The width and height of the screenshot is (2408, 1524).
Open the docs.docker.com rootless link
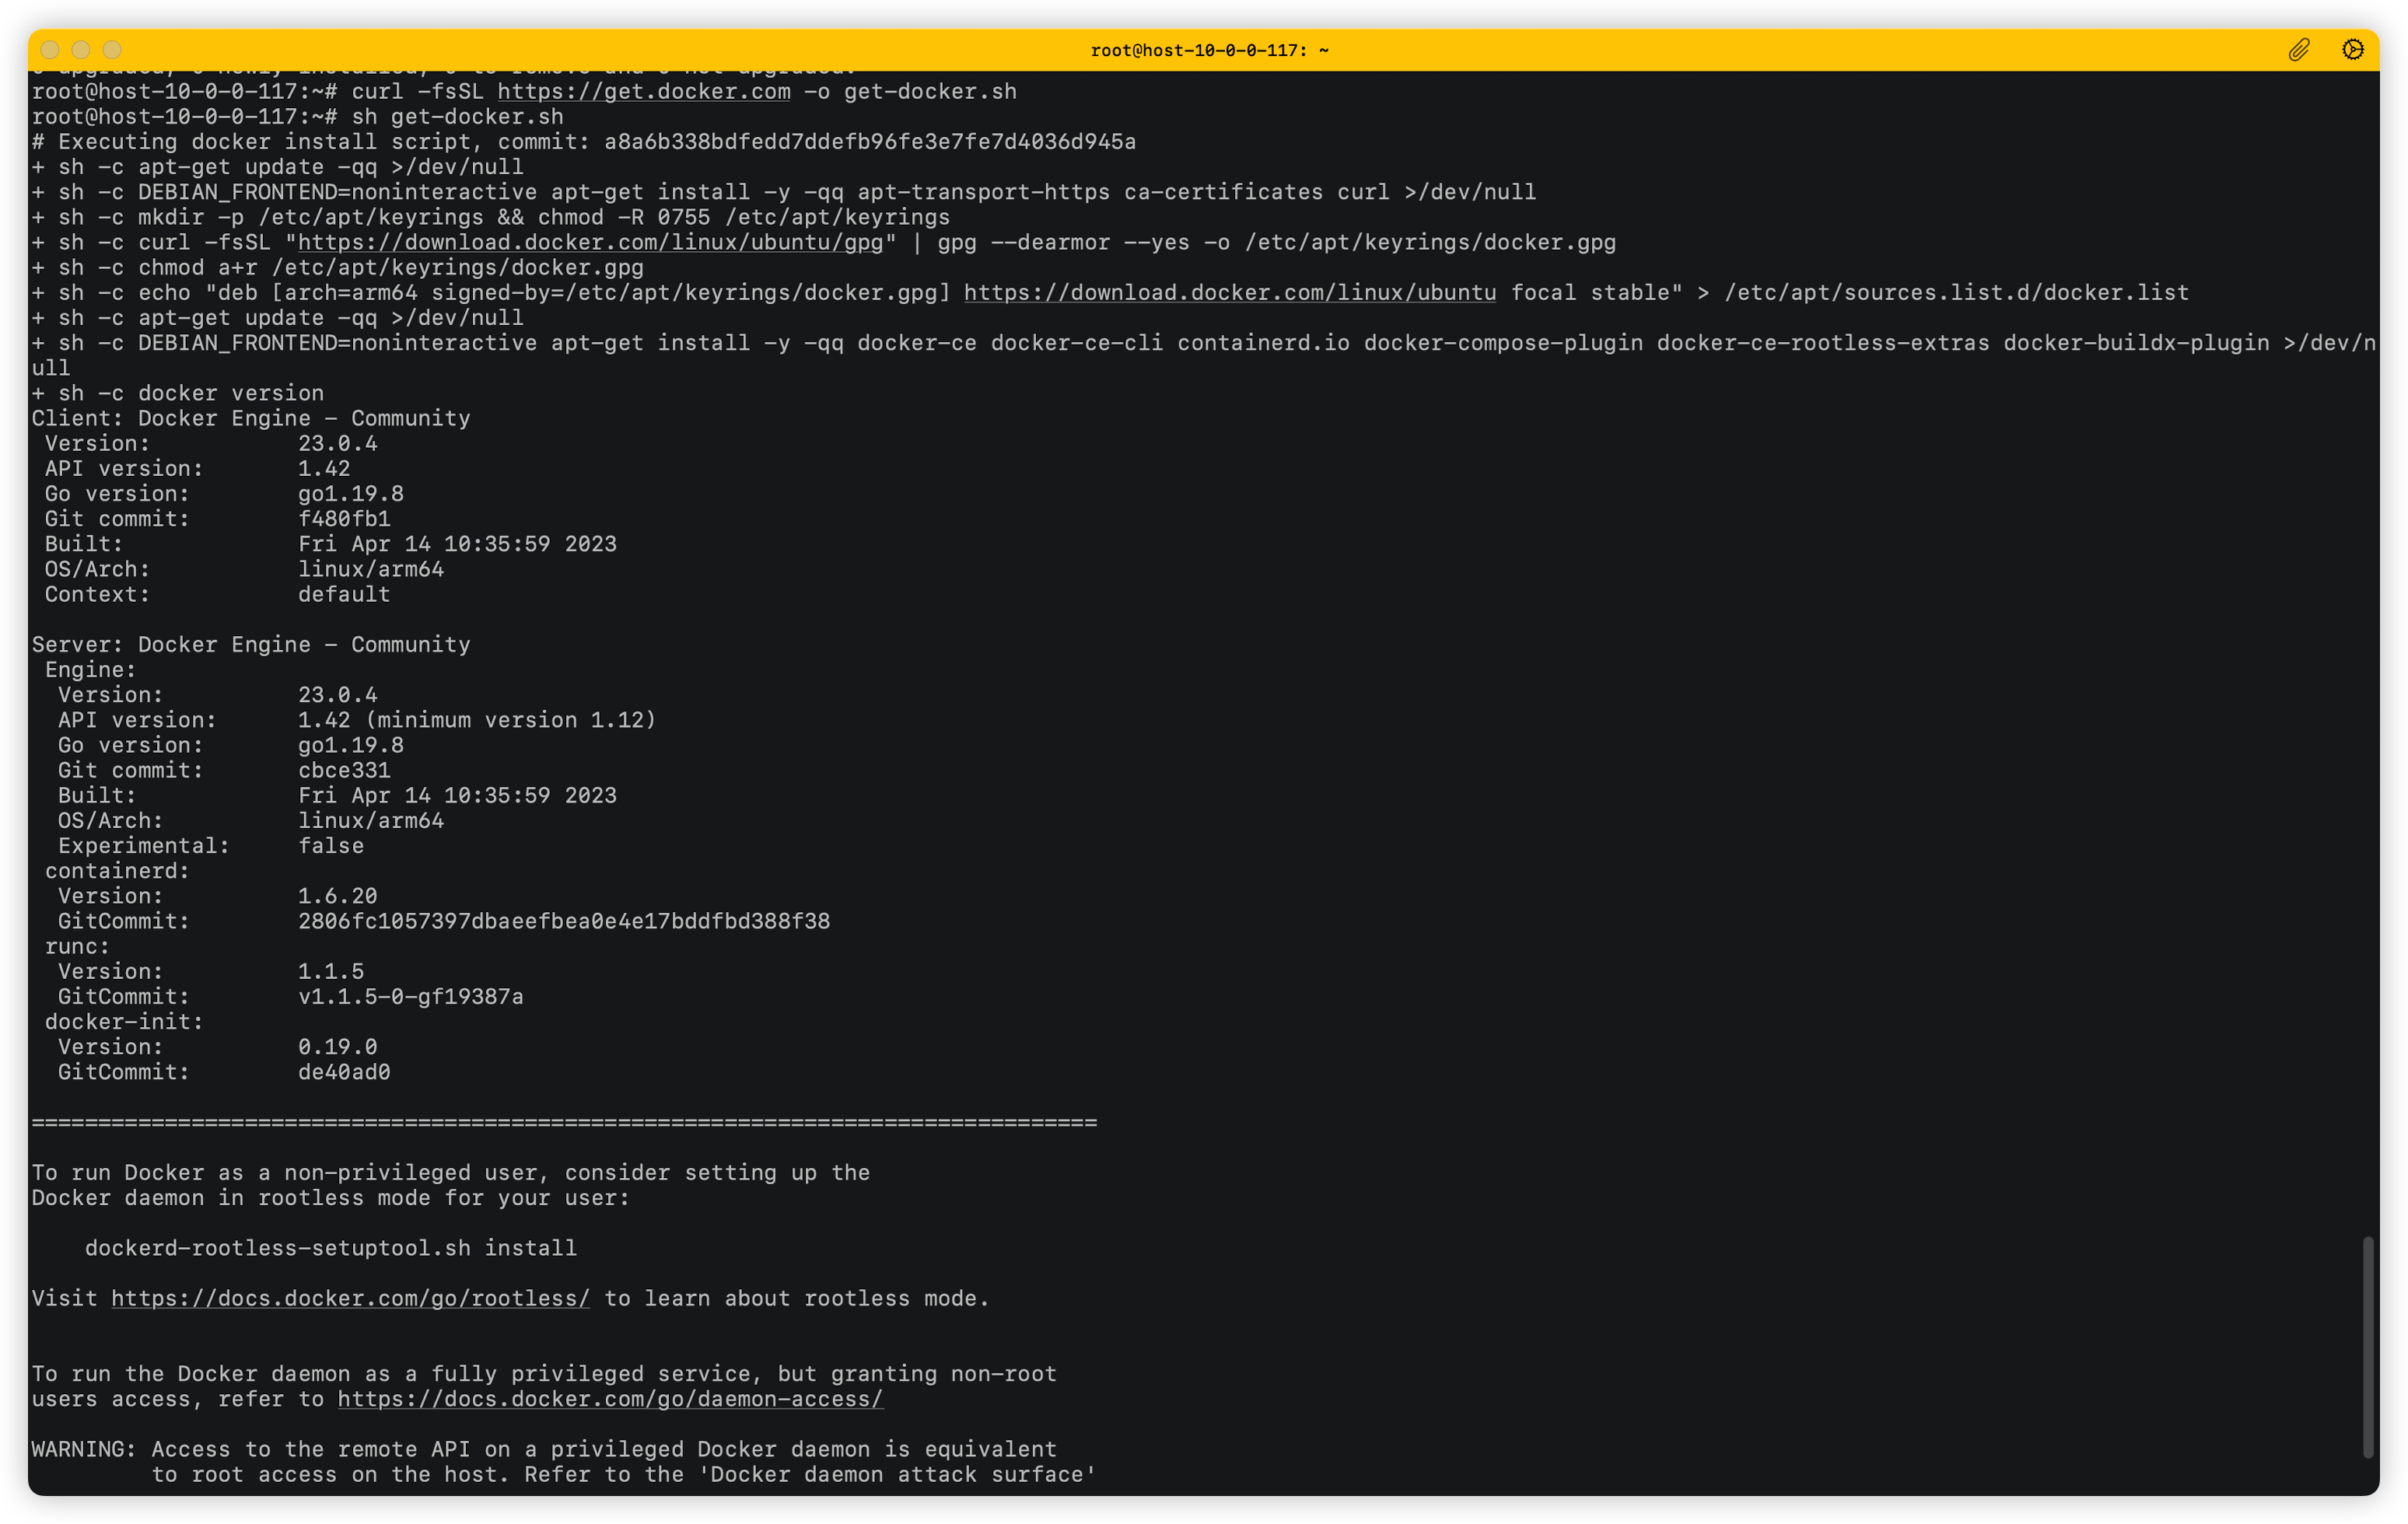click(350, 1299)
